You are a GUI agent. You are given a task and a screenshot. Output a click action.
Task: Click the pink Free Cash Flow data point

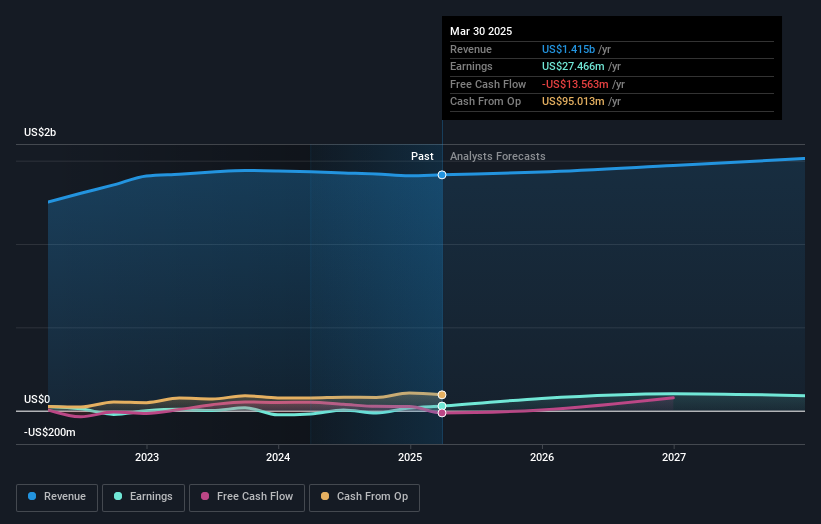point(442,413)
